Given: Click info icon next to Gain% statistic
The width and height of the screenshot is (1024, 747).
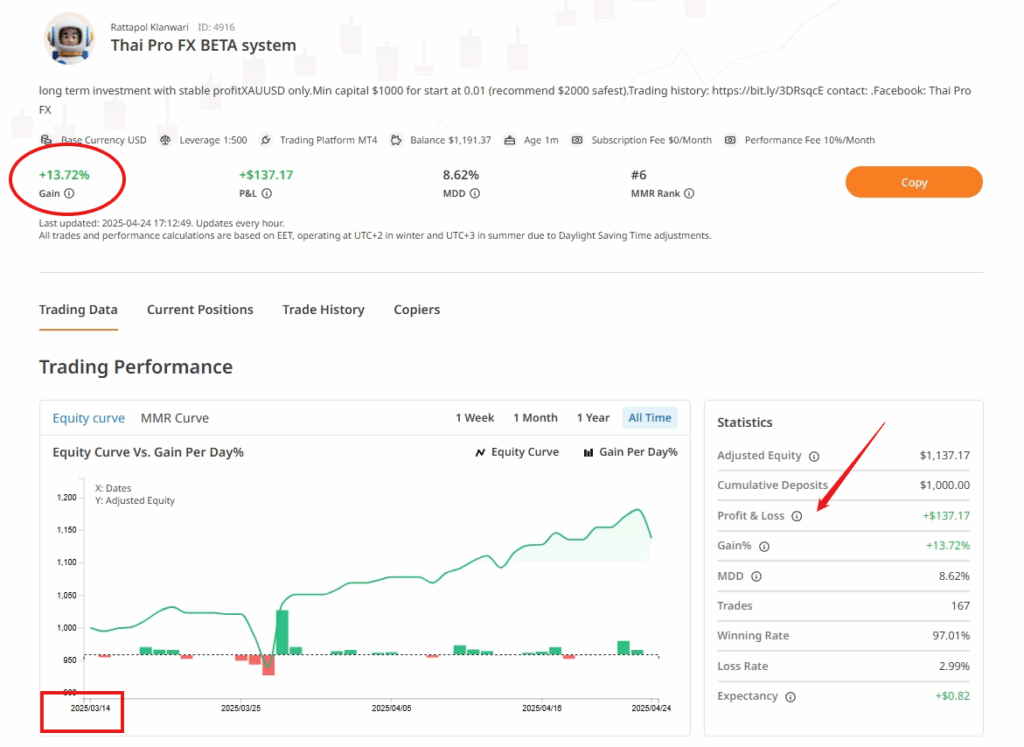Looking at the screenshot, I should coord(764,546).
